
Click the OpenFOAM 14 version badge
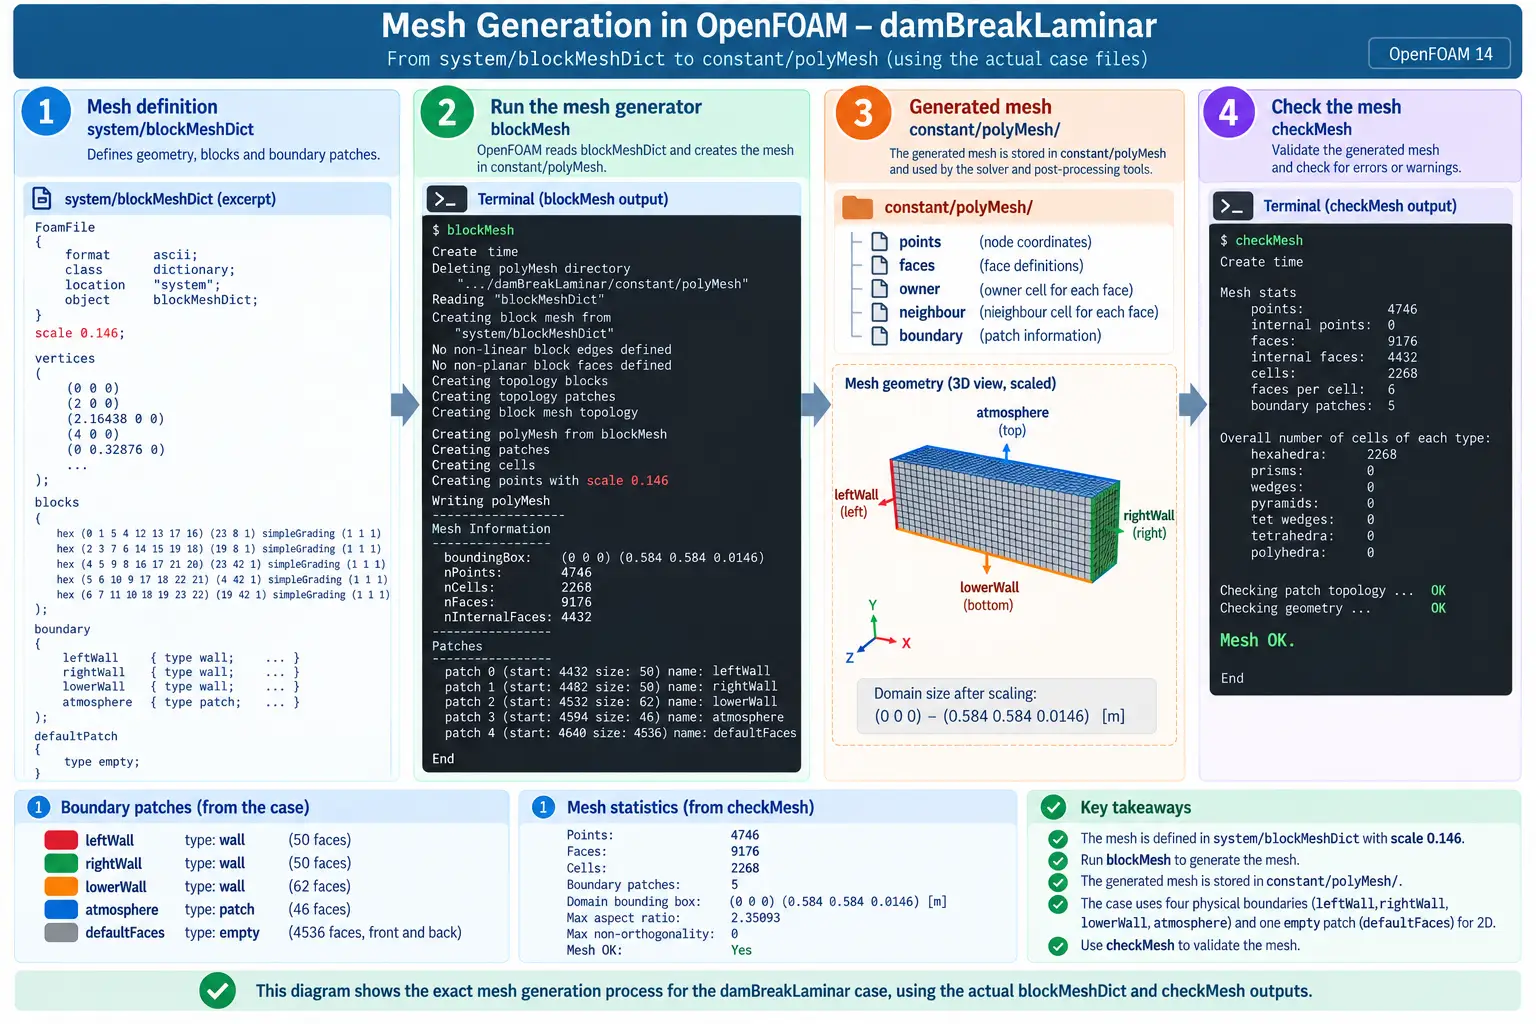tap(1440, 54)
